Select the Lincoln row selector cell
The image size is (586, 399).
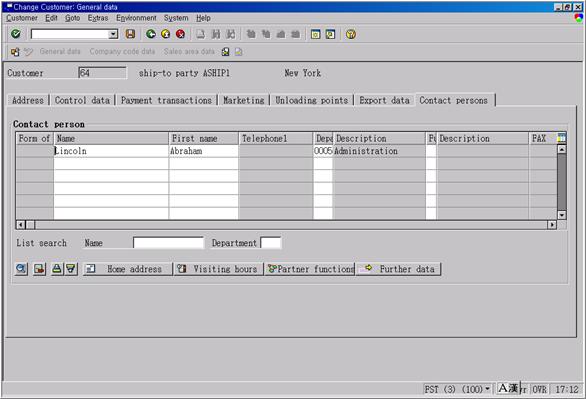coord(35,151)
